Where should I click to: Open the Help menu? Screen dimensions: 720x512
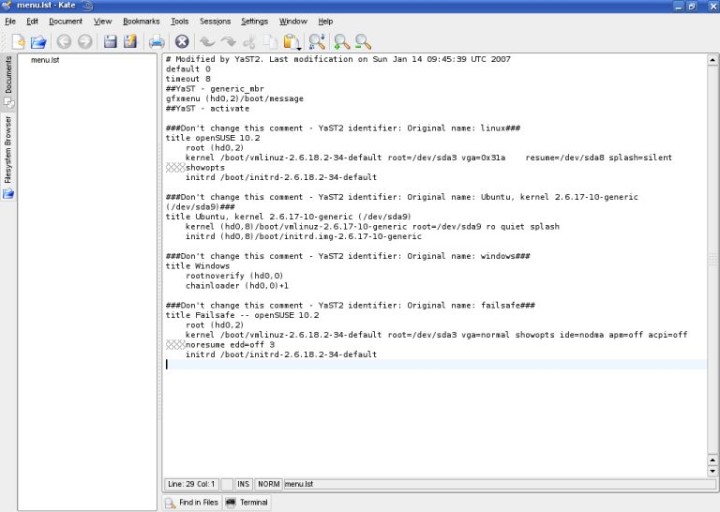(x=326, y=21)
